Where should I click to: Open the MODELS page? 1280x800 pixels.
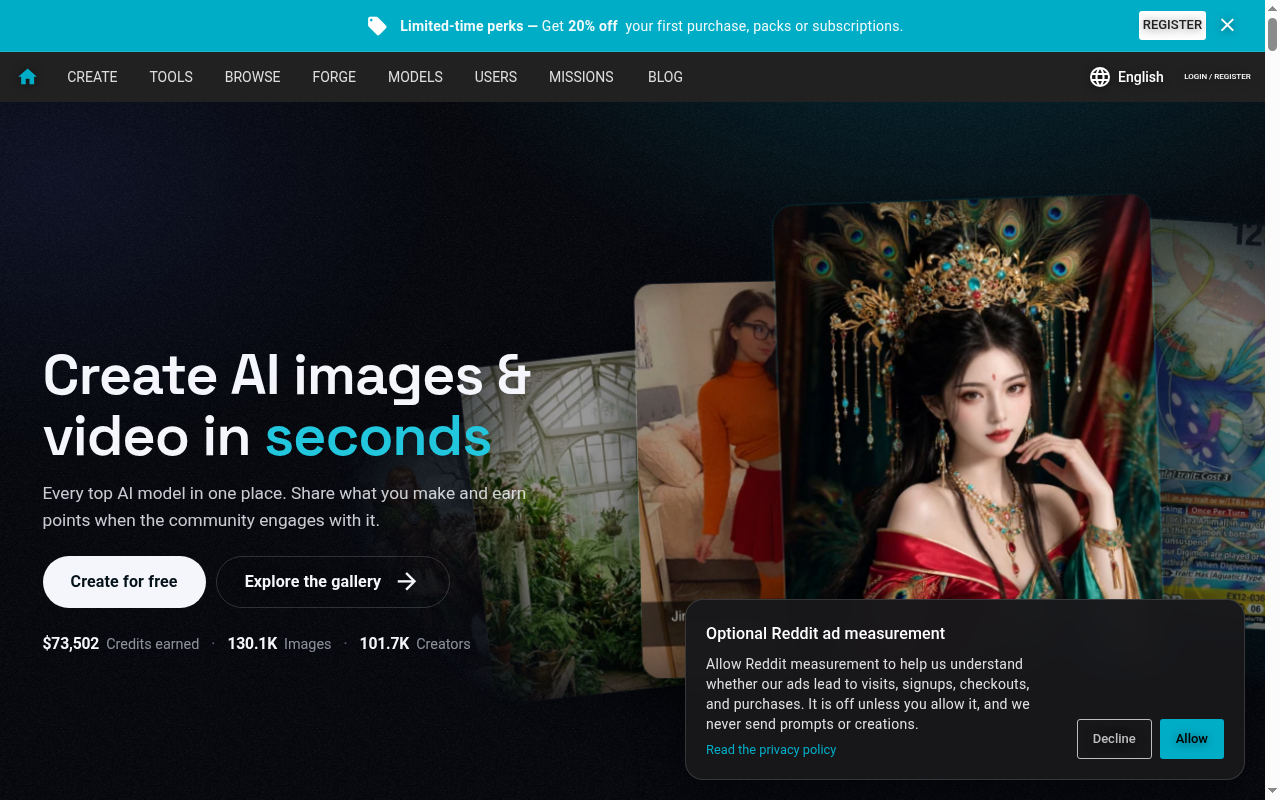(x=415, y=77)
